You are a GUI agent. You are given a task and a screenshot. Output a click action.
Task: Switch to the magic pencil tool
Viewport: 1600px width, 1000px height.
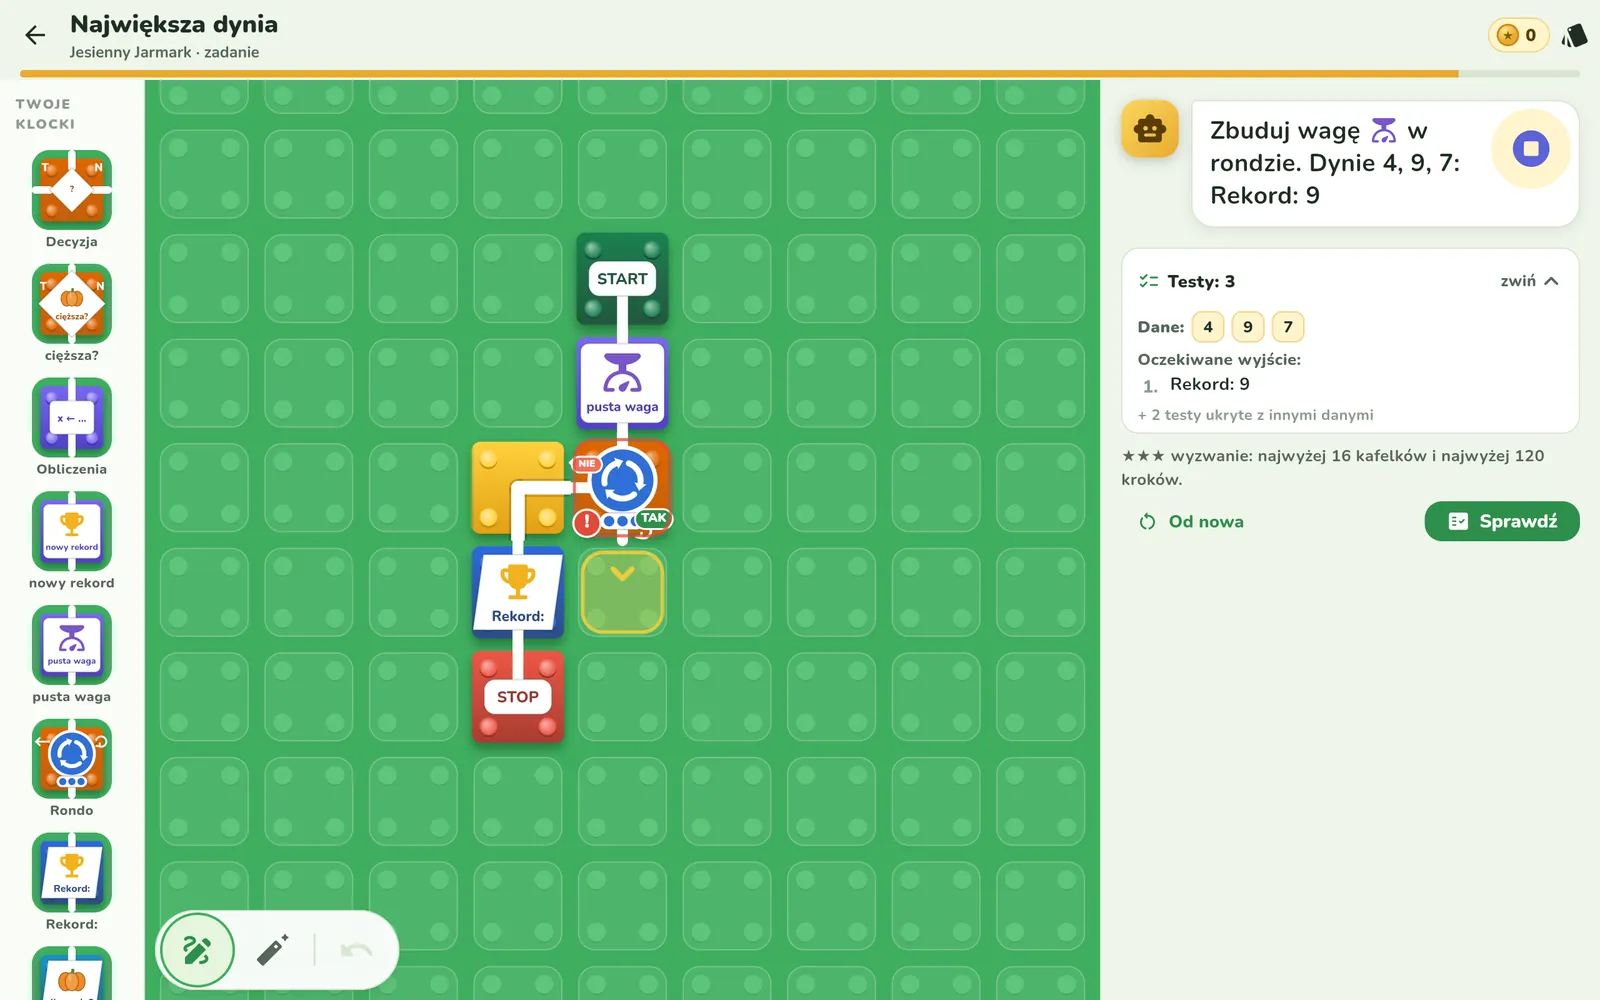click(x=272, y=950)
